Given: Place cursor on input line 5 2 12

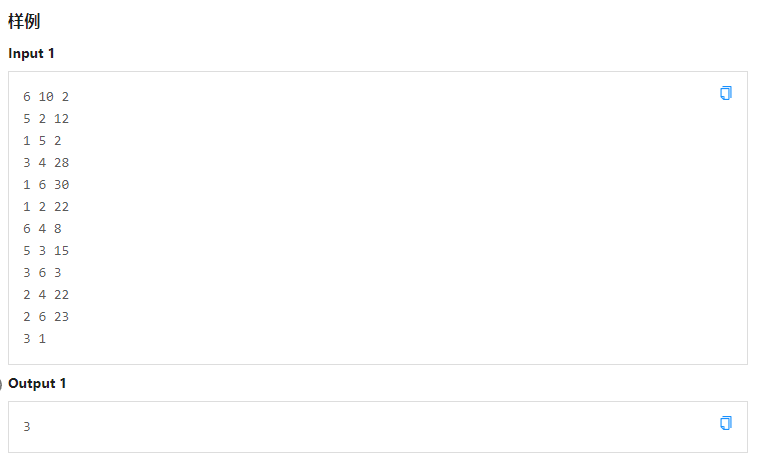Looking at the screenshot, I should [x=46, y=119].
